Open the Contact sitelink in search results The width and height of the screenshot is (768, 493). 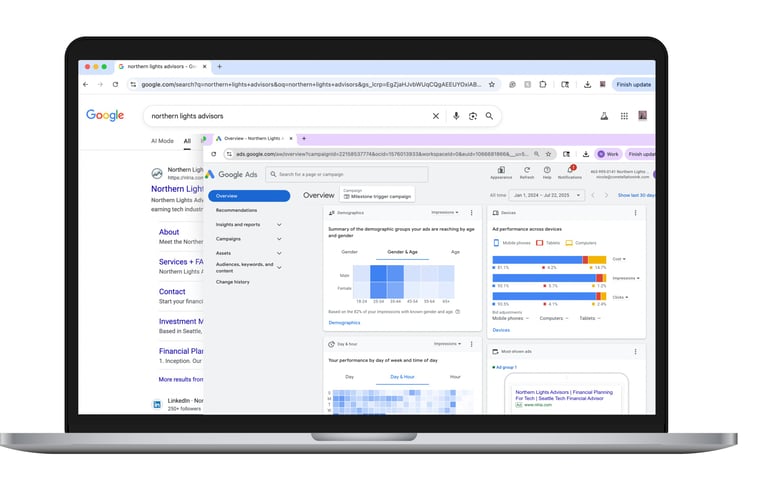coord(172,292)
